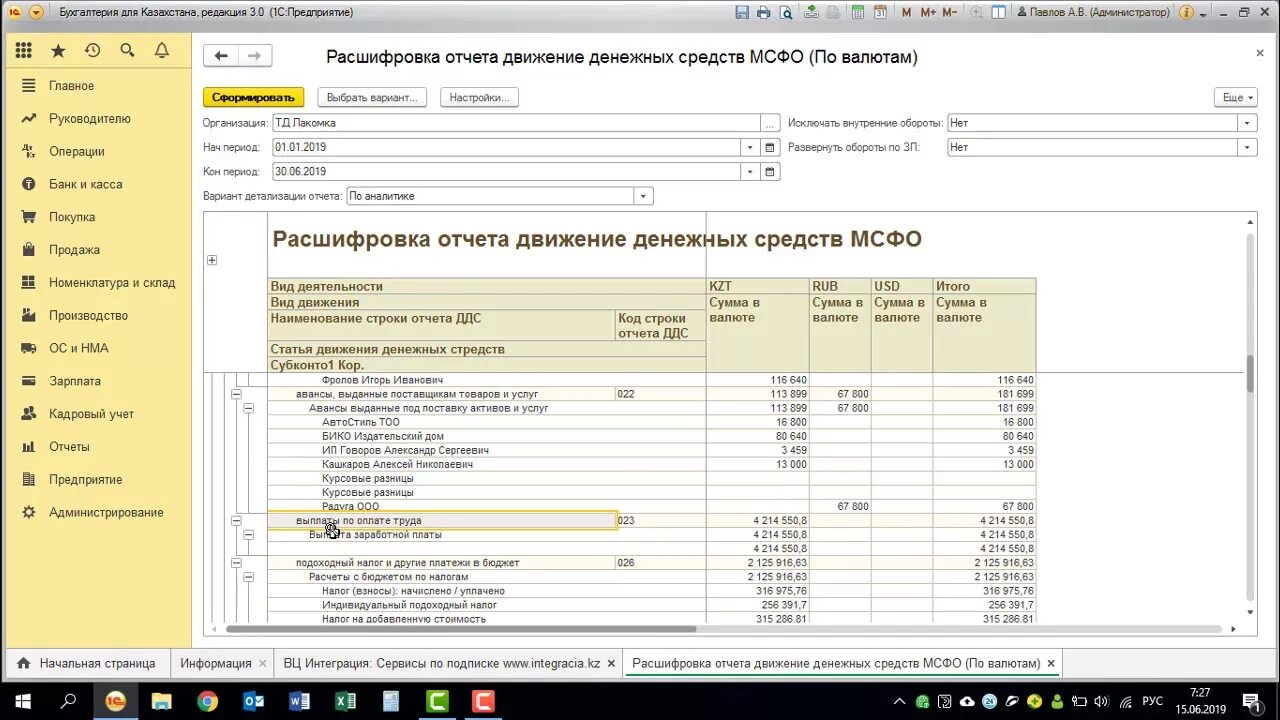Click the vertical scrollbar thumb of report

coord(1250,374)
